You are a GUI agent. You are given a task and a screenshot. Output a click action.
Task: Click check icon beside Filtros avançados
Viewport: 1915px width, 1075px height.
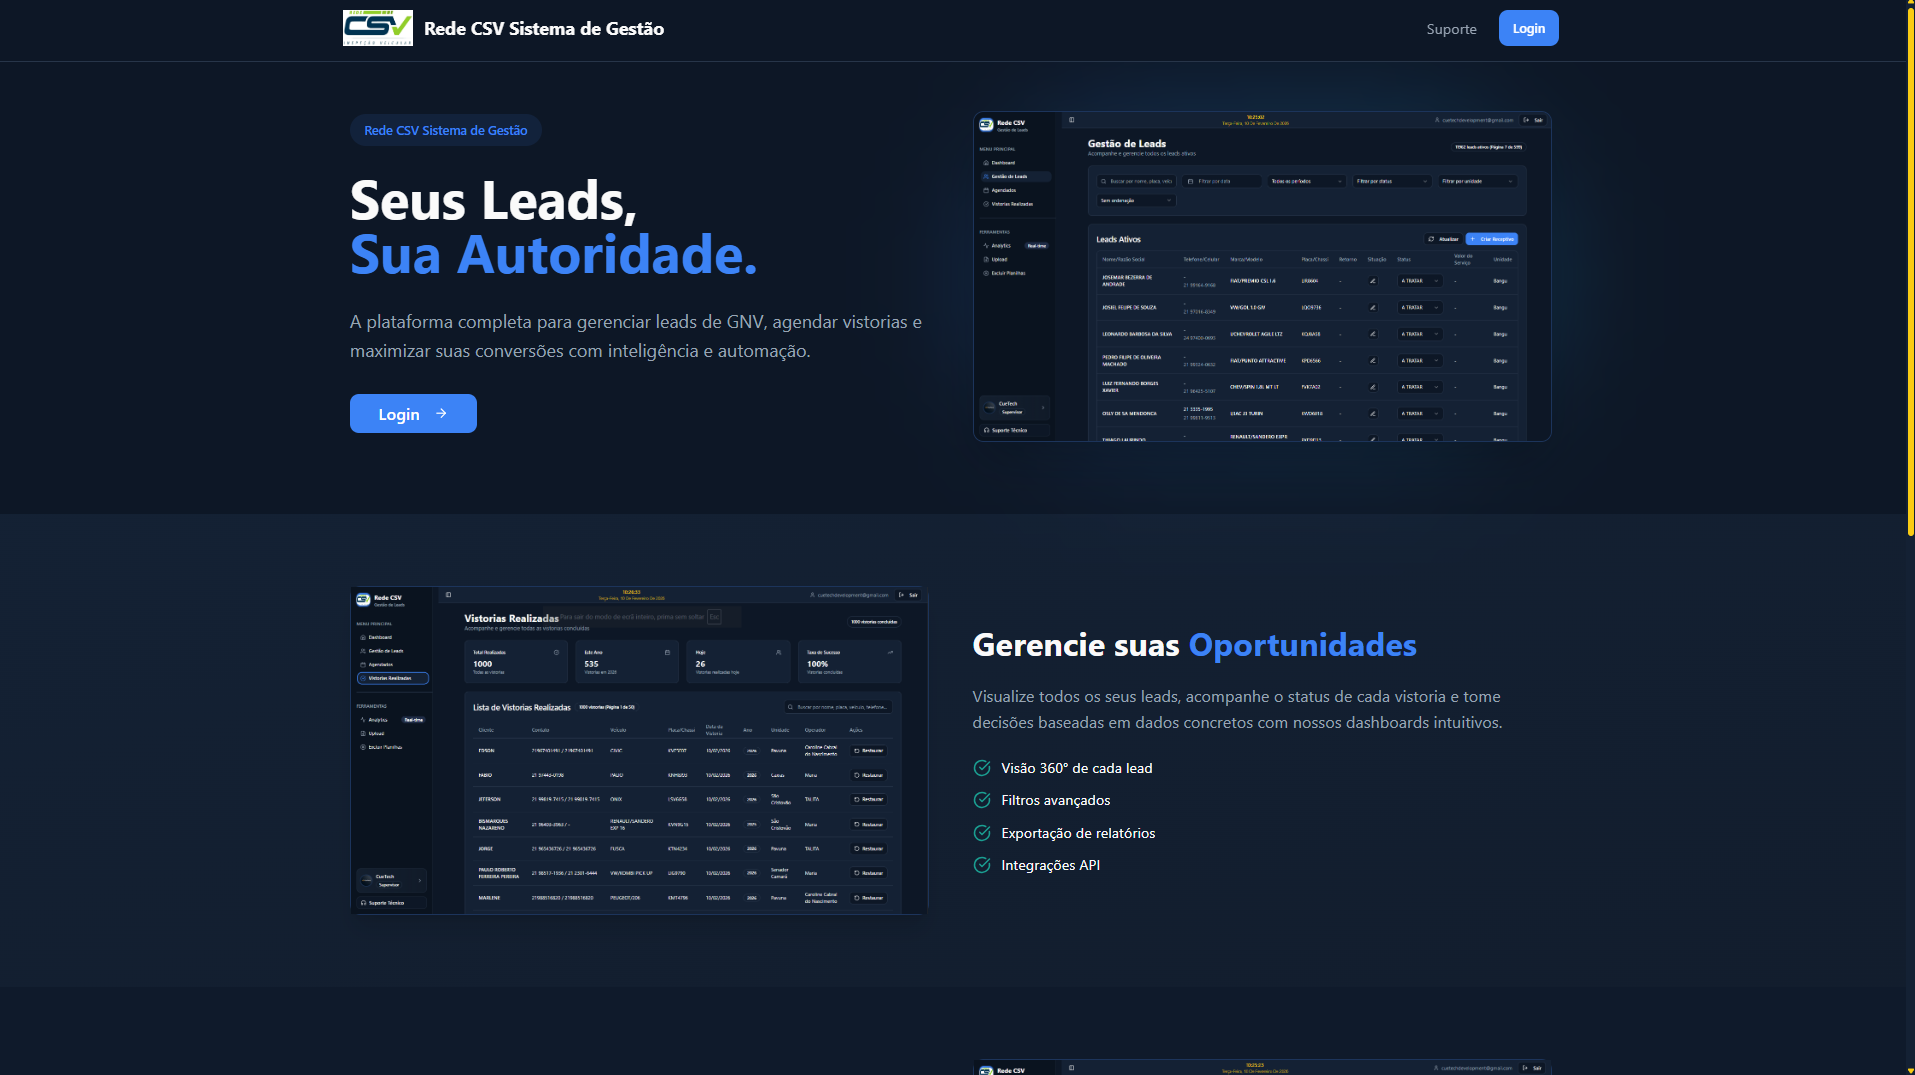pos(982,800)
